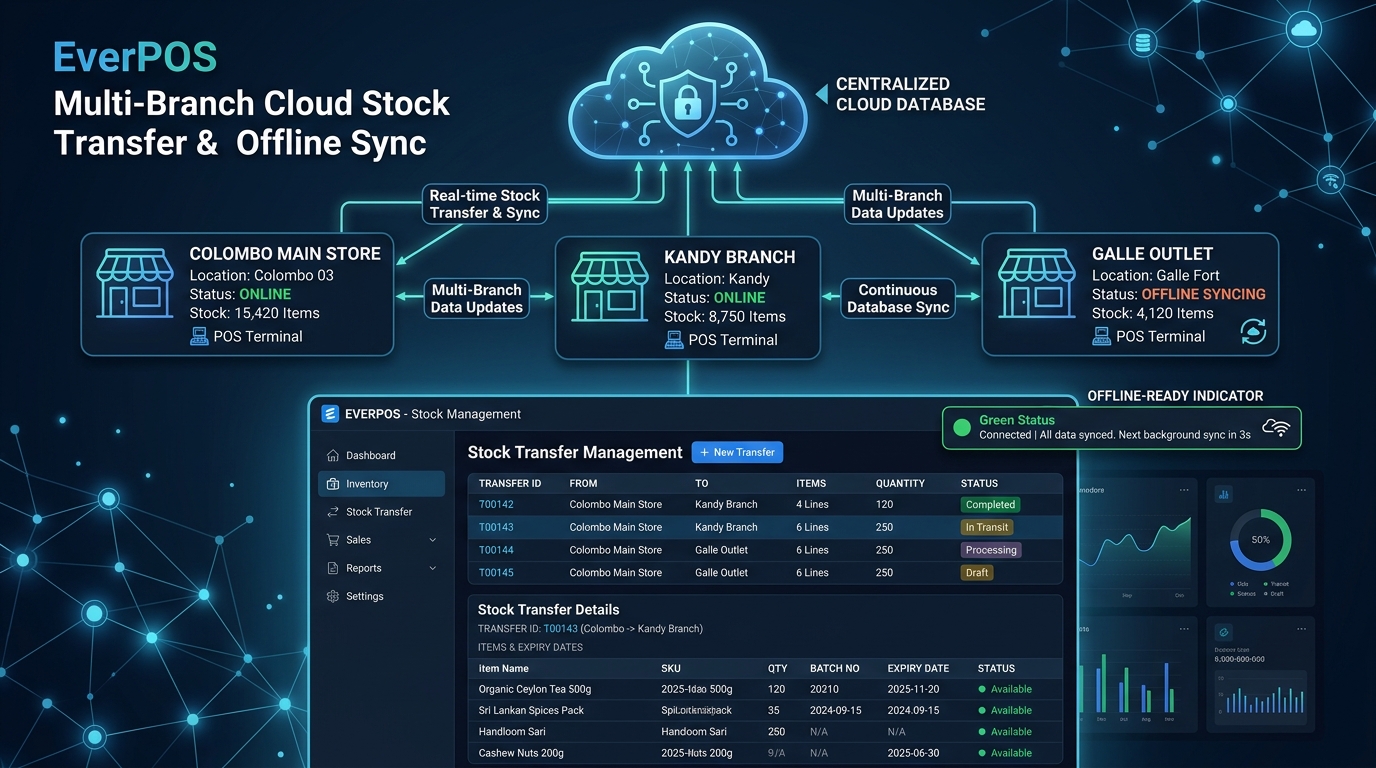Click the Galle Outlet shop icon
Image resolution: width=1376 pixels, height=768 pixels.
point(1035,284)
